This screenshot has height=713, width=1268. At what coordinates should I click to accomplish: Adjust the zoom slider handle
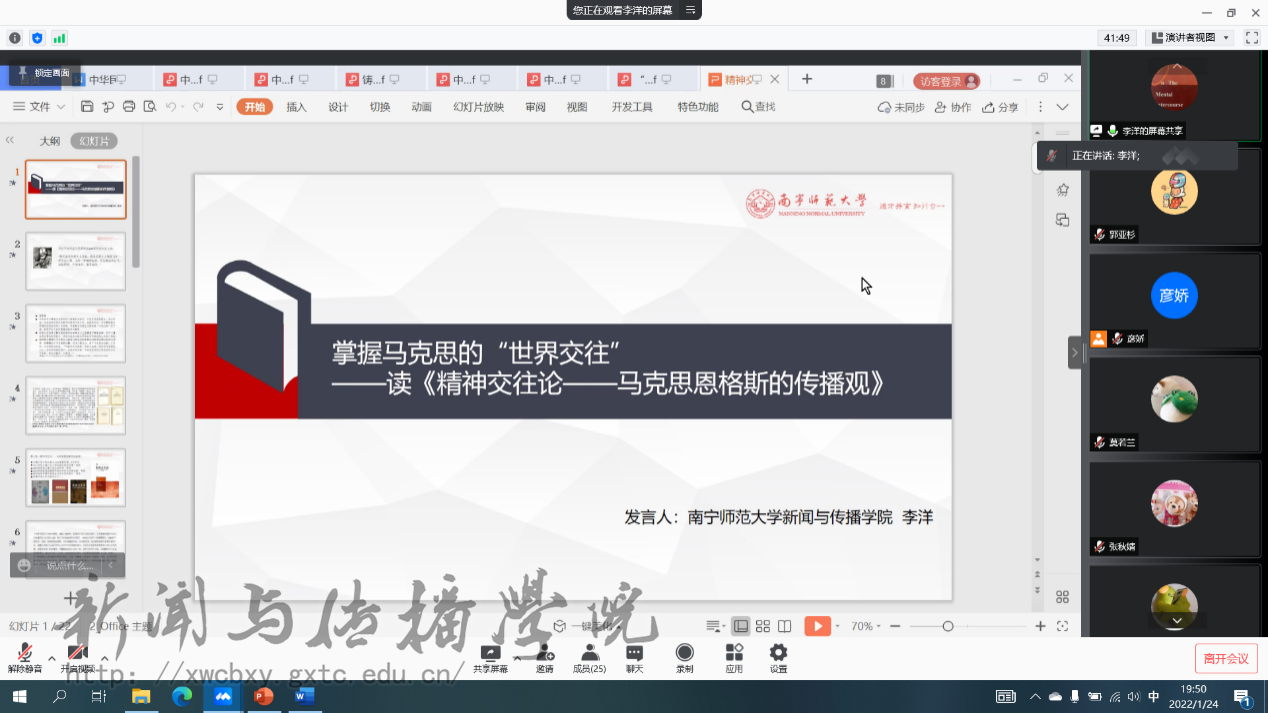pyautogui.click(x=948, y=626)
